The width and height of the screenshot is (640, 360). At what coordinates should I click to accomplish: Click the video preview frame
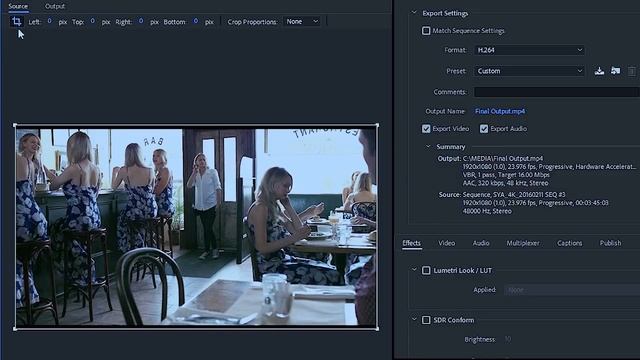[x=196, y=227]
